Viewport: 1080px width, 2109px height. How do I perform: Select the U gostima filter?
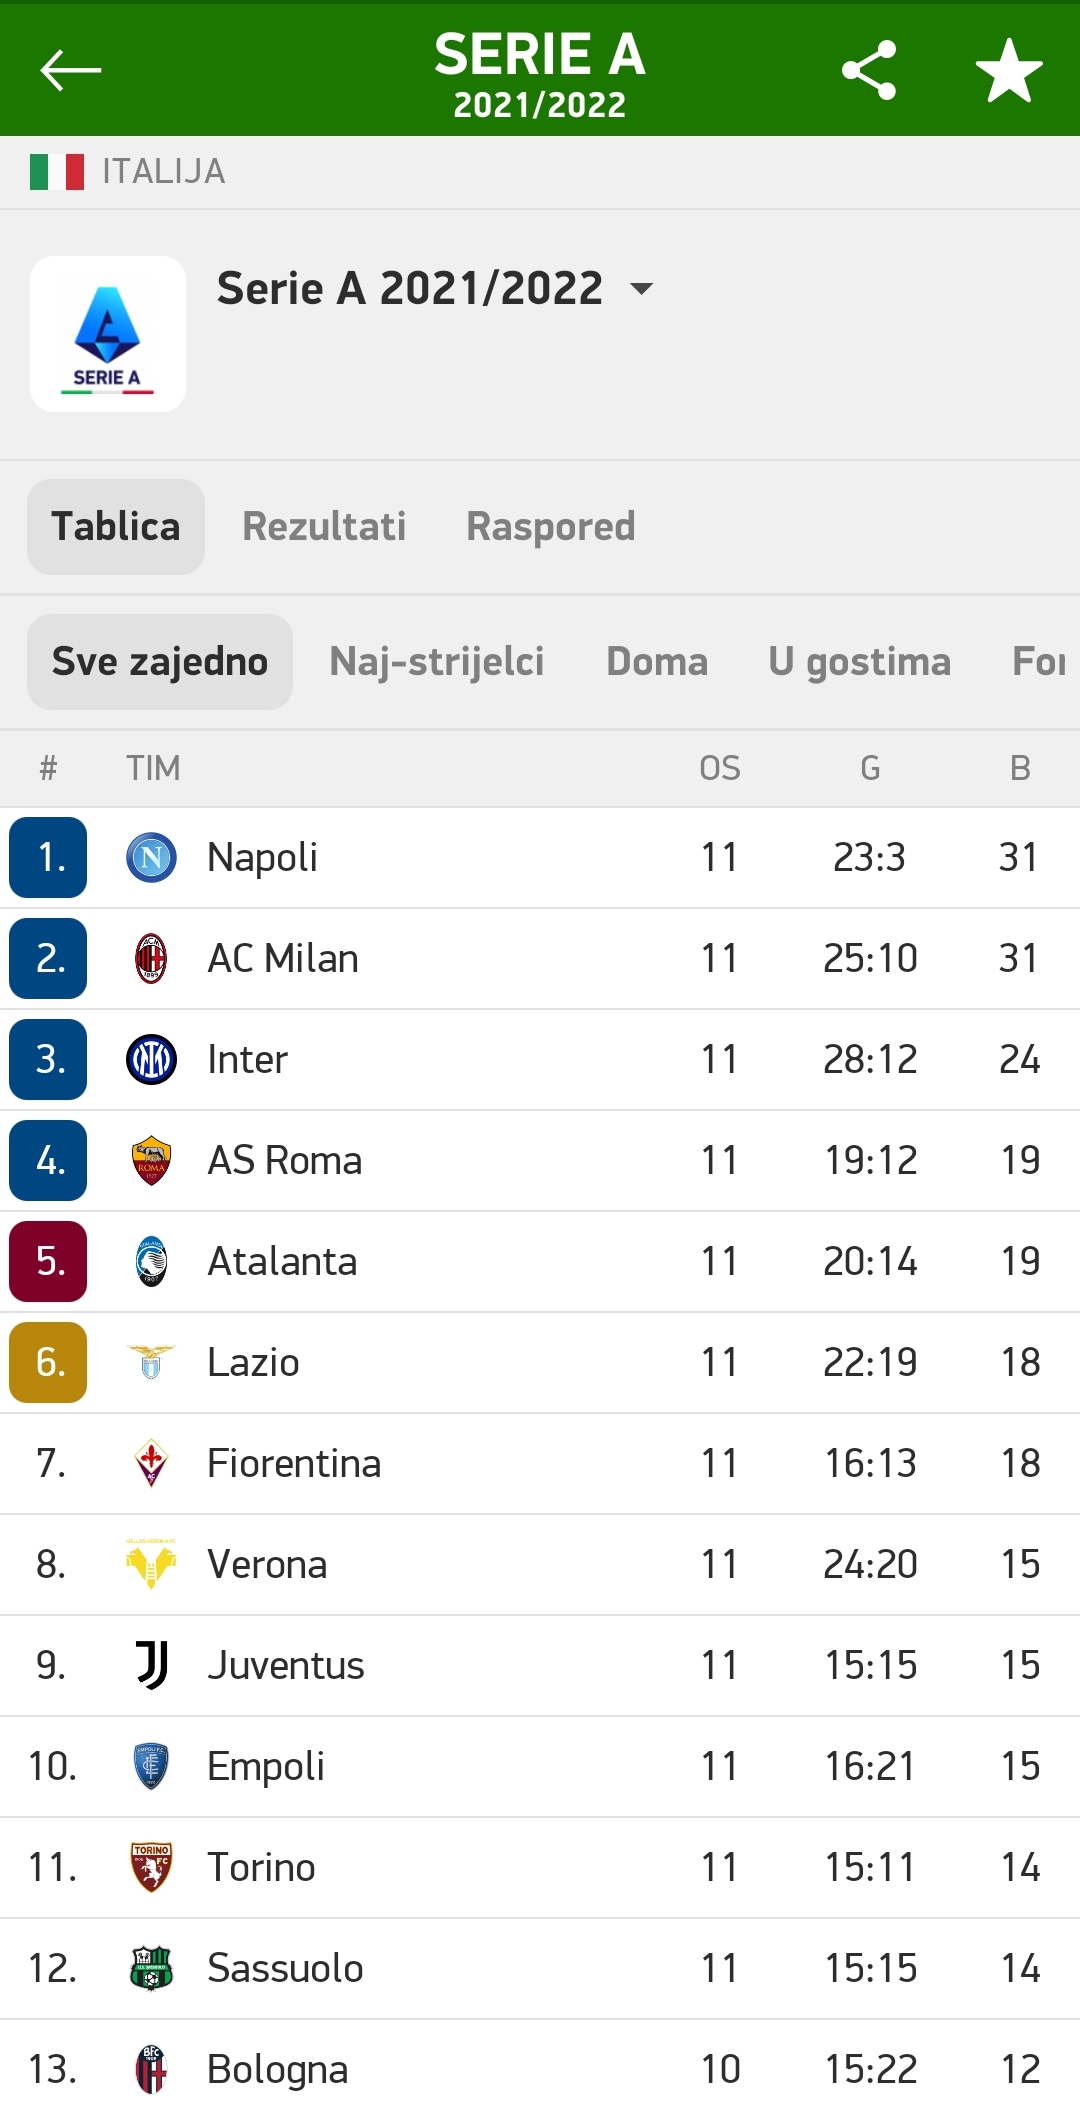pos(860,662)
